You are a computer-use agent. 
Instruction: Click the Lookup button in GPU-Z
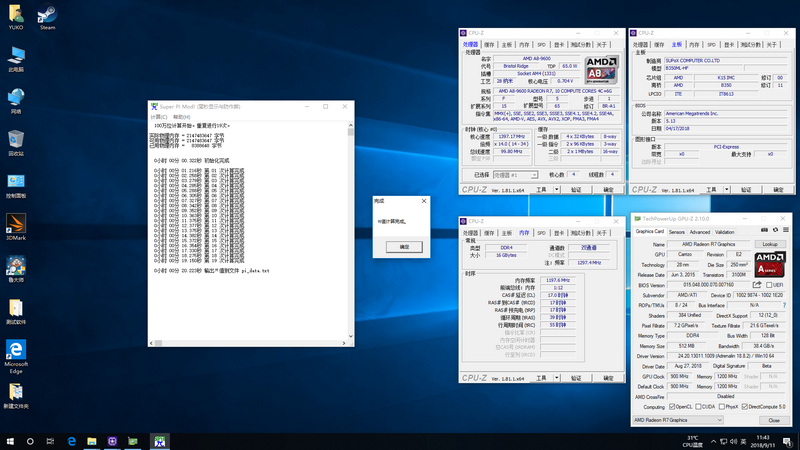point(770,244)
